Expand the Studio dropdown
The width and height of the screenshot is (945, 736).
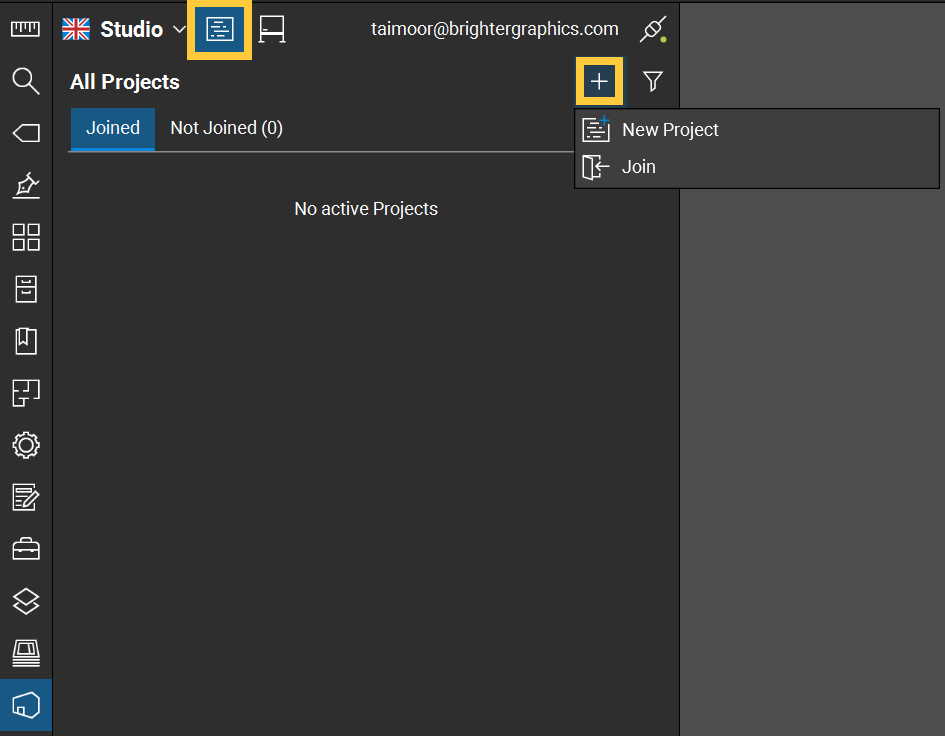(180, 29)
